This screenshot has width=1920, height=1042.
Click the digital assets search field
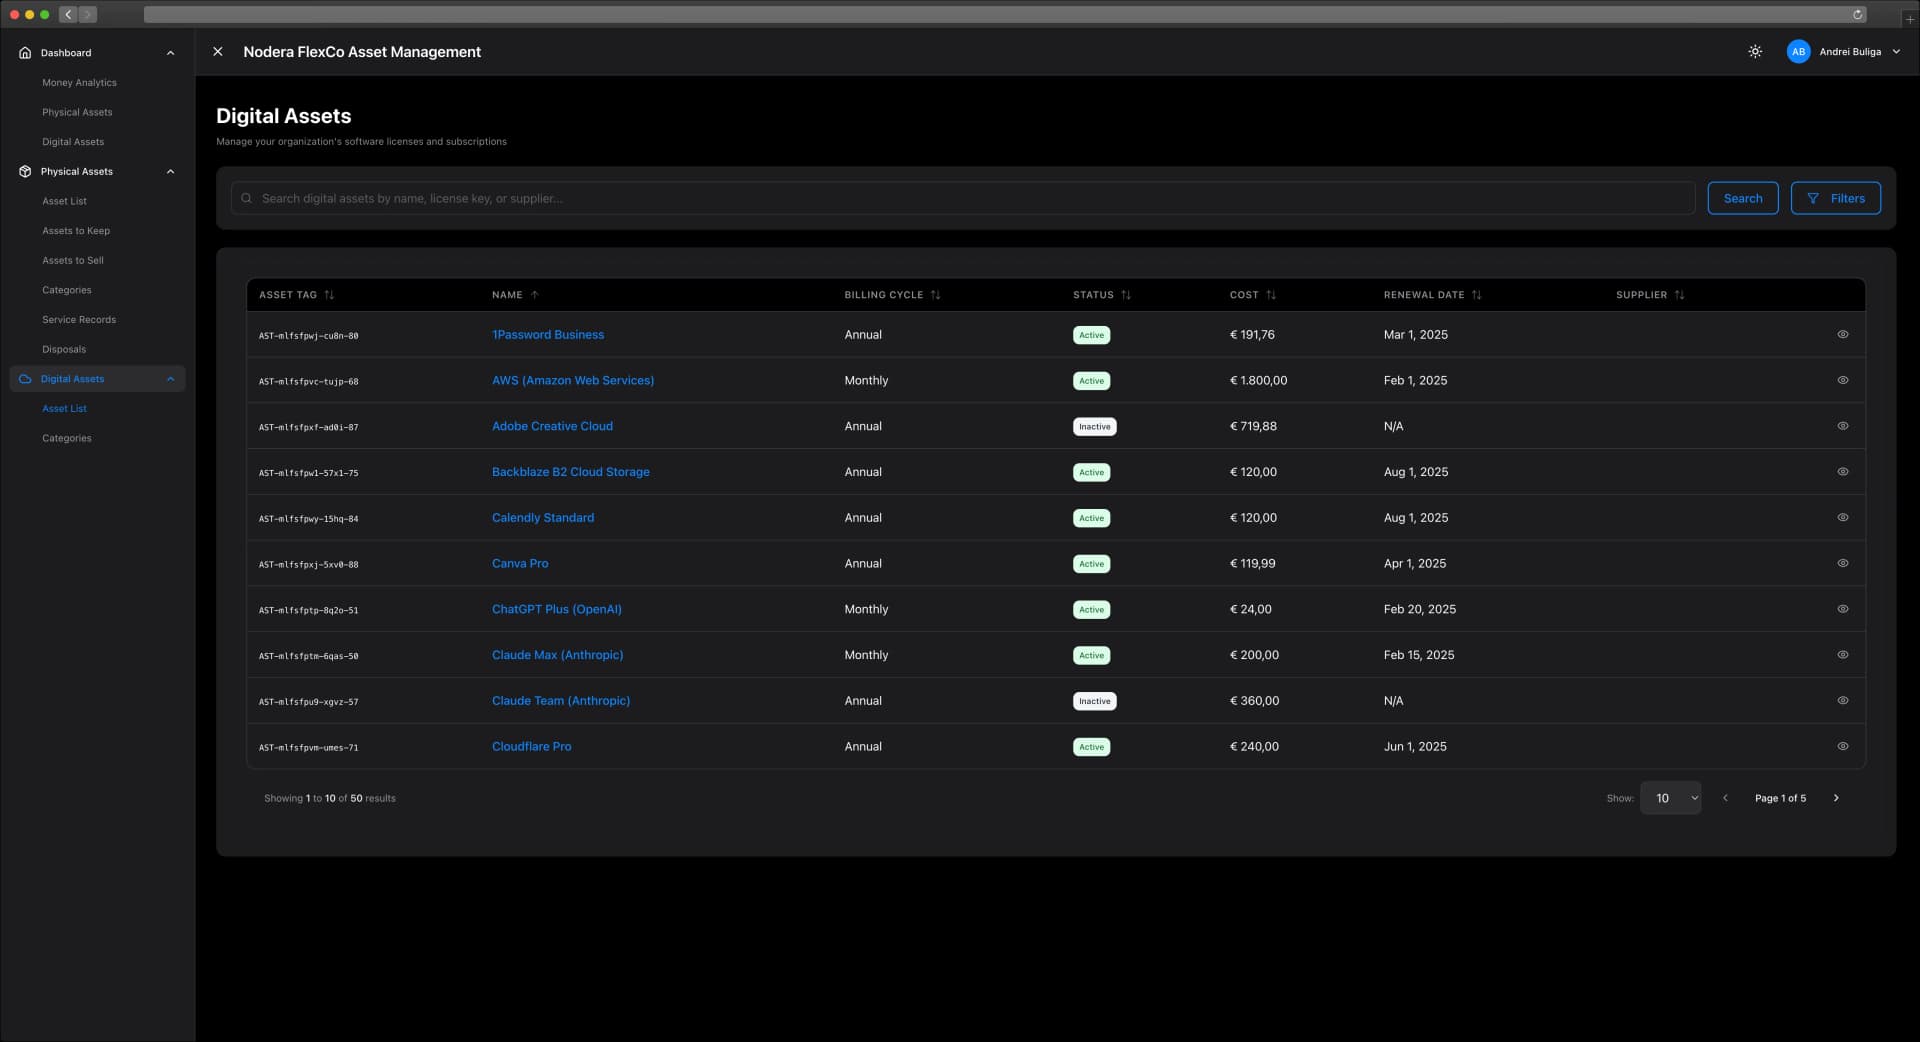pyautogui.click(x=963, y=198)
